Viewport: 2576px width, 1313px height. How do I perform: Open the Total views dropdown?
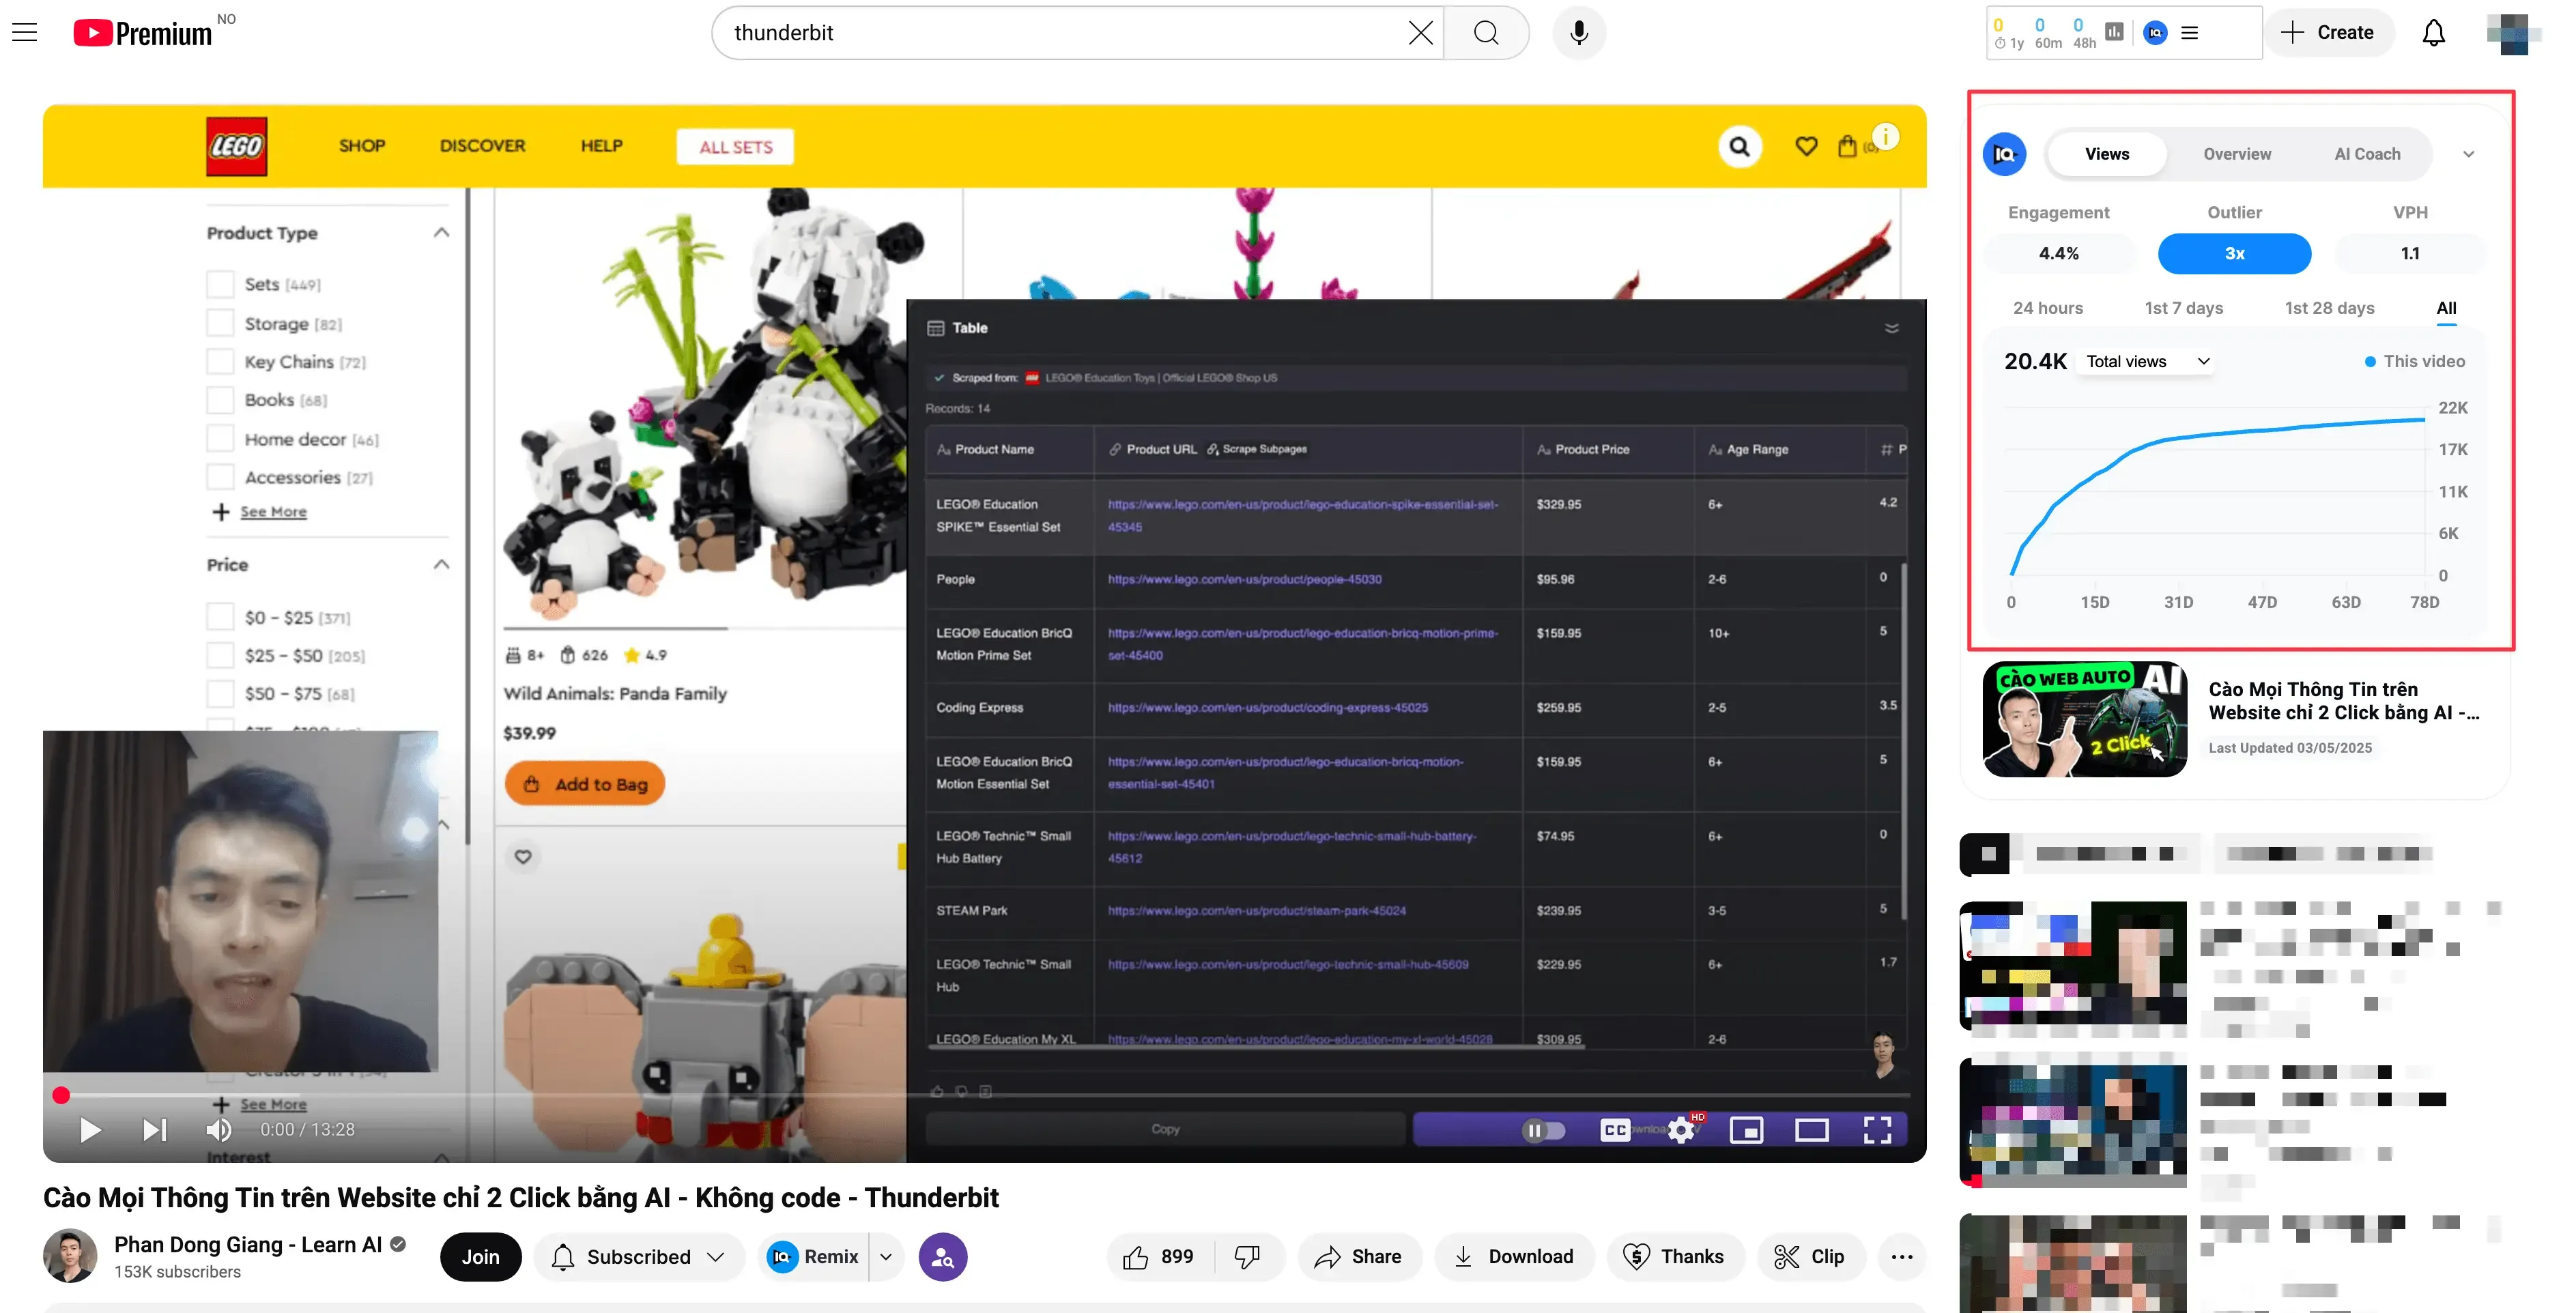click(2148, 361)
